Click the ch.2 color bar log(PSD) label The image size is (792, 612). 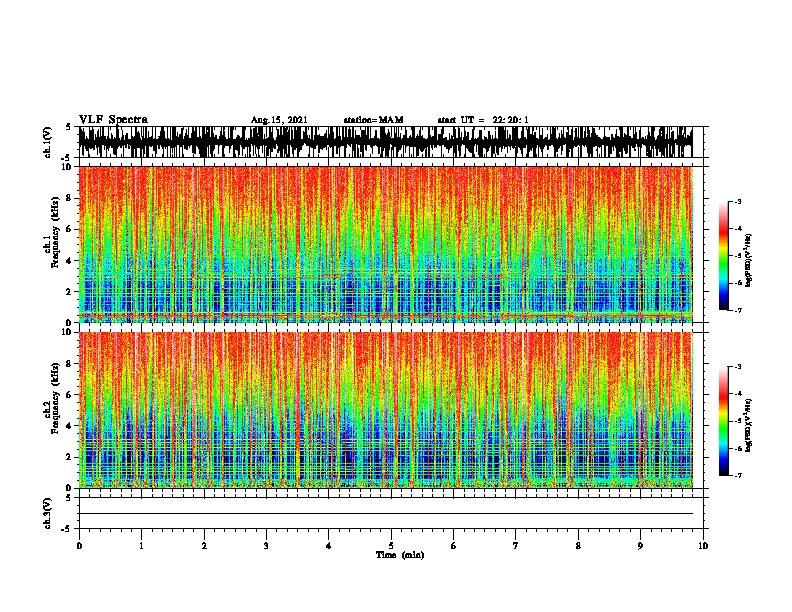(x=748, y=425)
